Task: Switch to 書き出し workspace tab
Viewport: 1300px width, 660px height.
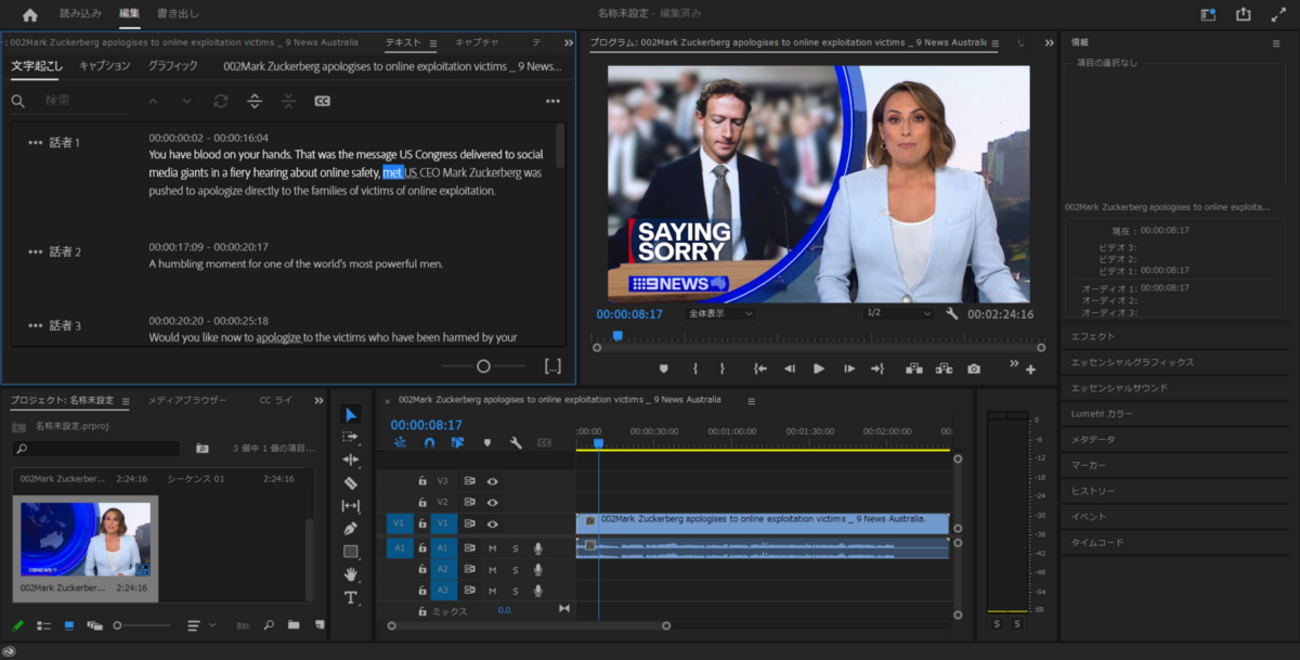Action: [x=178, y=14]
